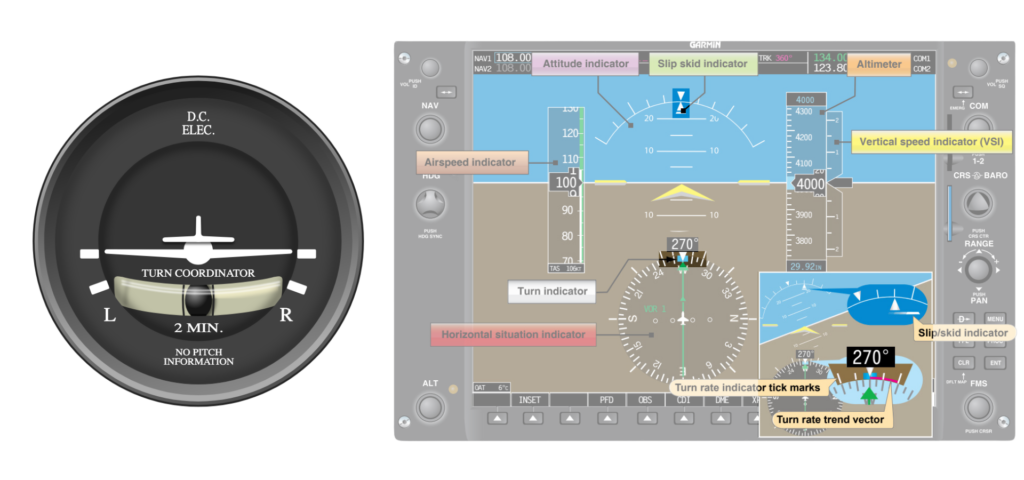Click the L mark on turn coordinator
The width and height of the screenshot is (1024, 480).
pos(110,315)
